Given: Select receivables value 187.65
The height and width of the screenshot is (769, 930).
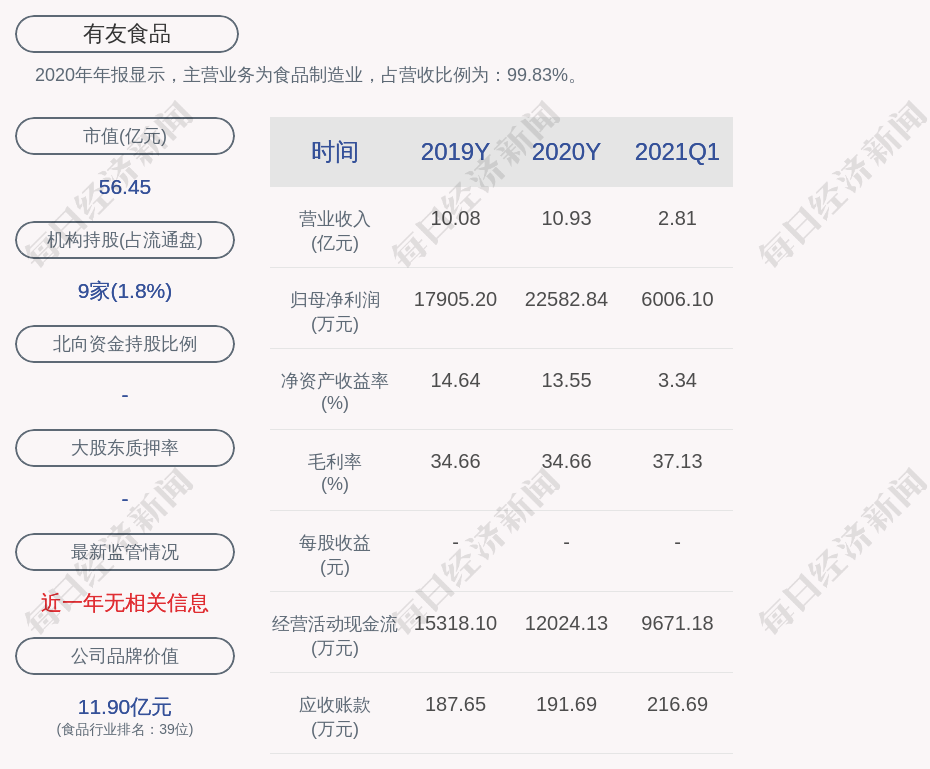Looking at the screenshot, I should (456, 704).
